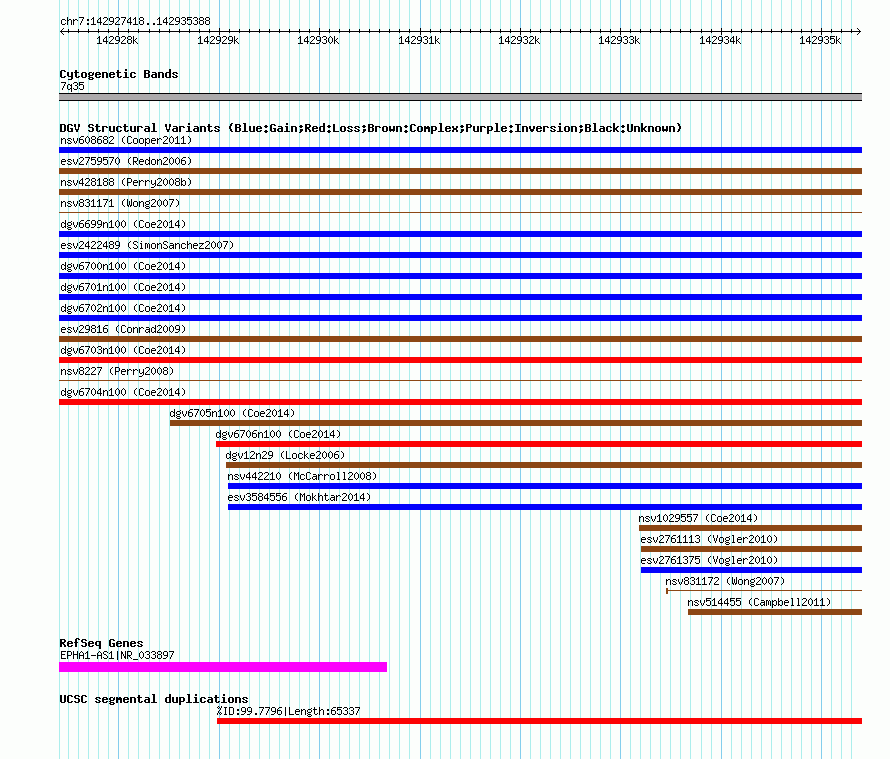Open dgv6704n100 (Coe2014) label
Viewport: 890px width, 759px height.
click(123, 392)
